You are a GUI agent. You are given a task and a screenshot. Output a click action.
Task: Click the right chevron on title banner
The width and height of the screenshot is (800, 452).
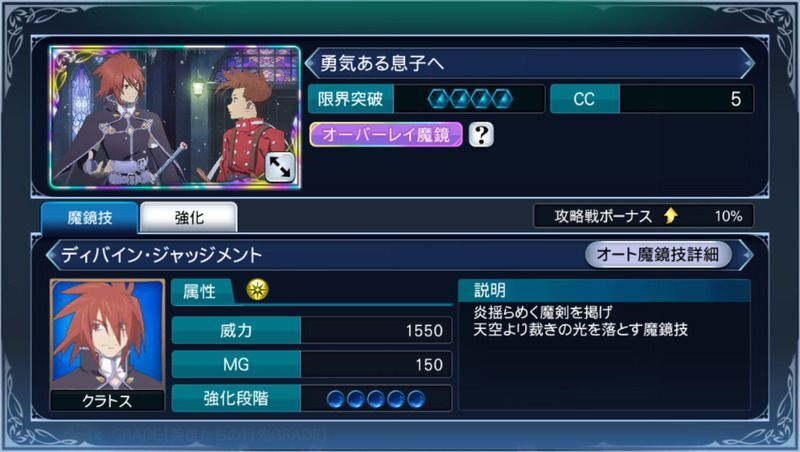747,63
